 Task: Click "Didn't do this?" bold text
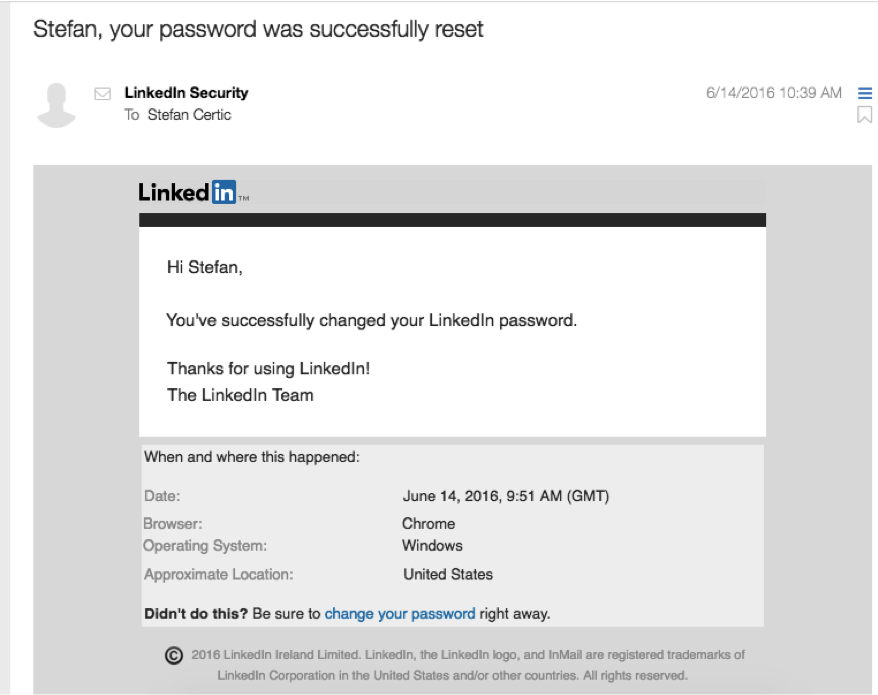point(196,614)
